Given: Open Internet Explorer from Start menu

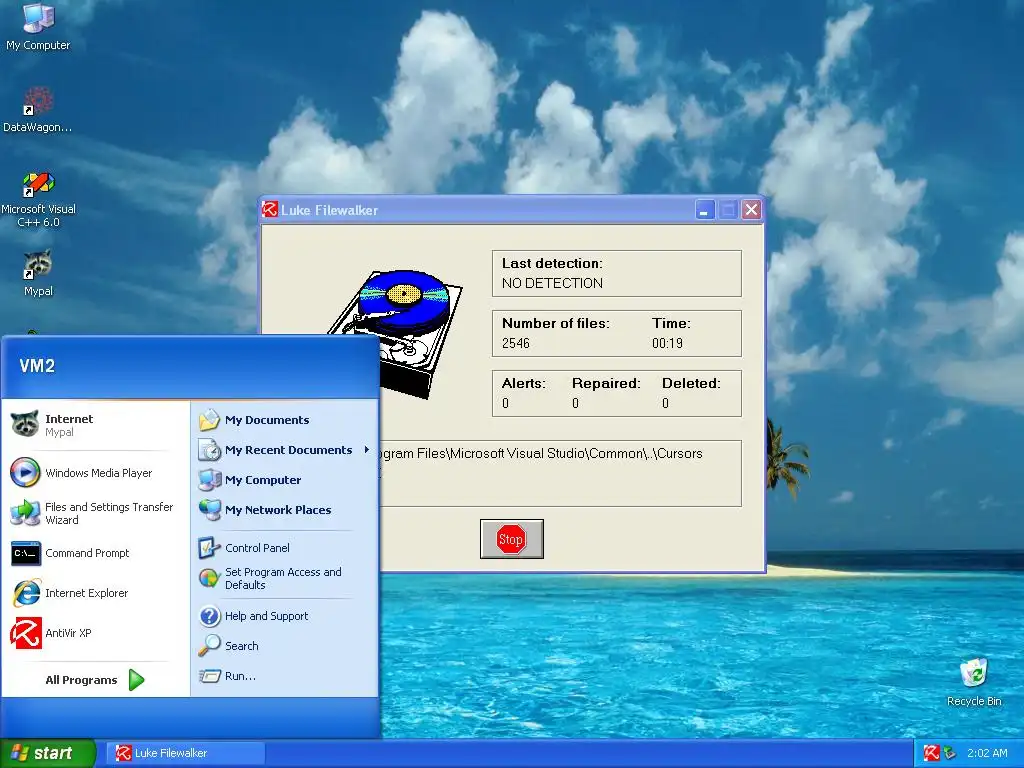Looking at the screenshot, I should (95, 593).
